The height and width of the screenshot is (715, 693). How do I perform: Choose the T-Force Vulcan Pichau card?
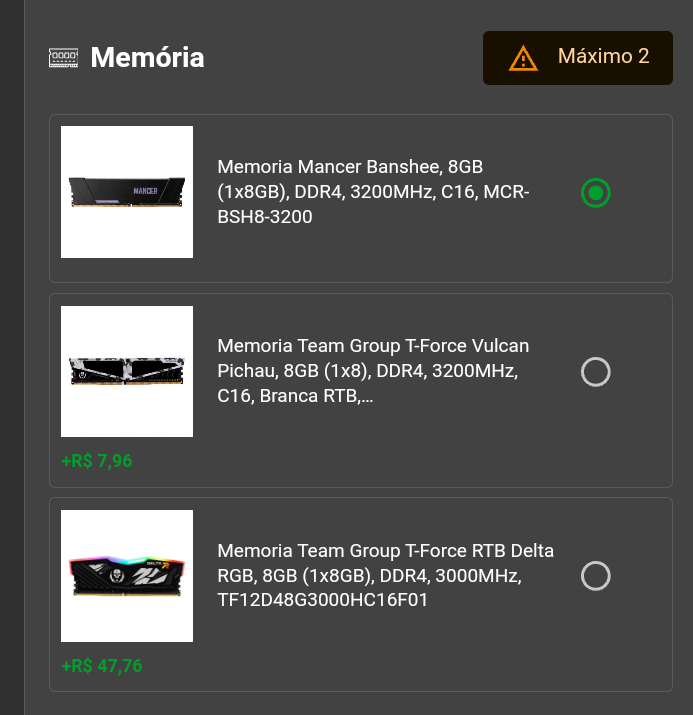[361, 390]
